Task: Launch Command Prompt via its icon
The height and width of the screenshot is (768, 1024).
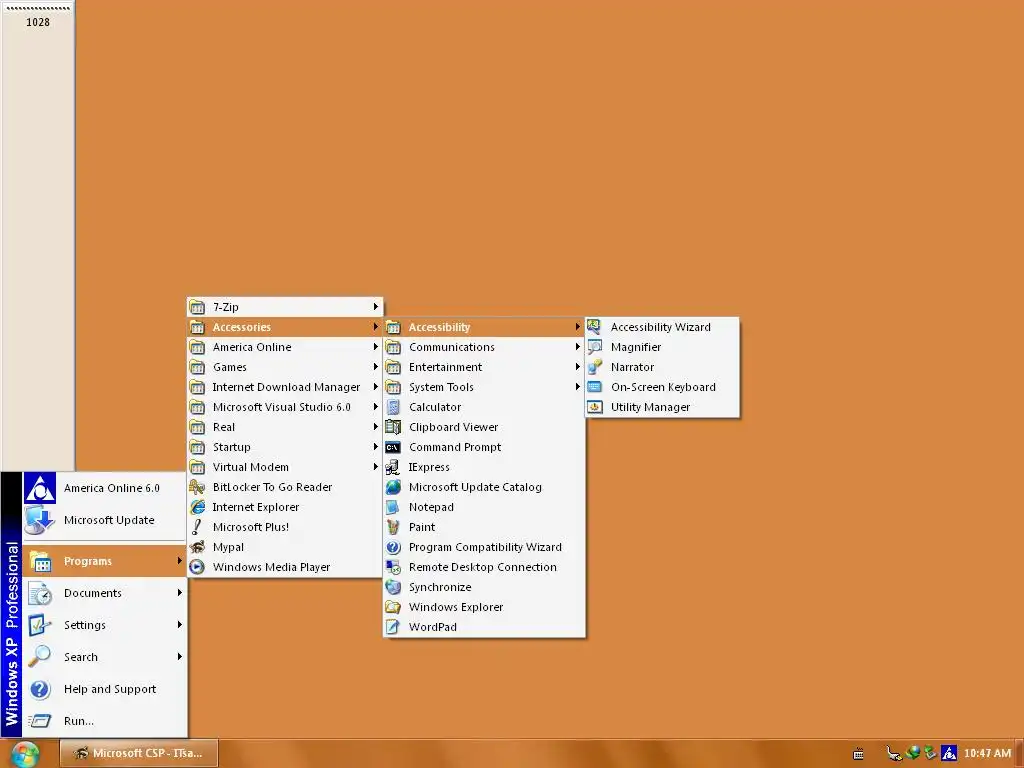Action: pyautogui.click(x=392, y=447)
